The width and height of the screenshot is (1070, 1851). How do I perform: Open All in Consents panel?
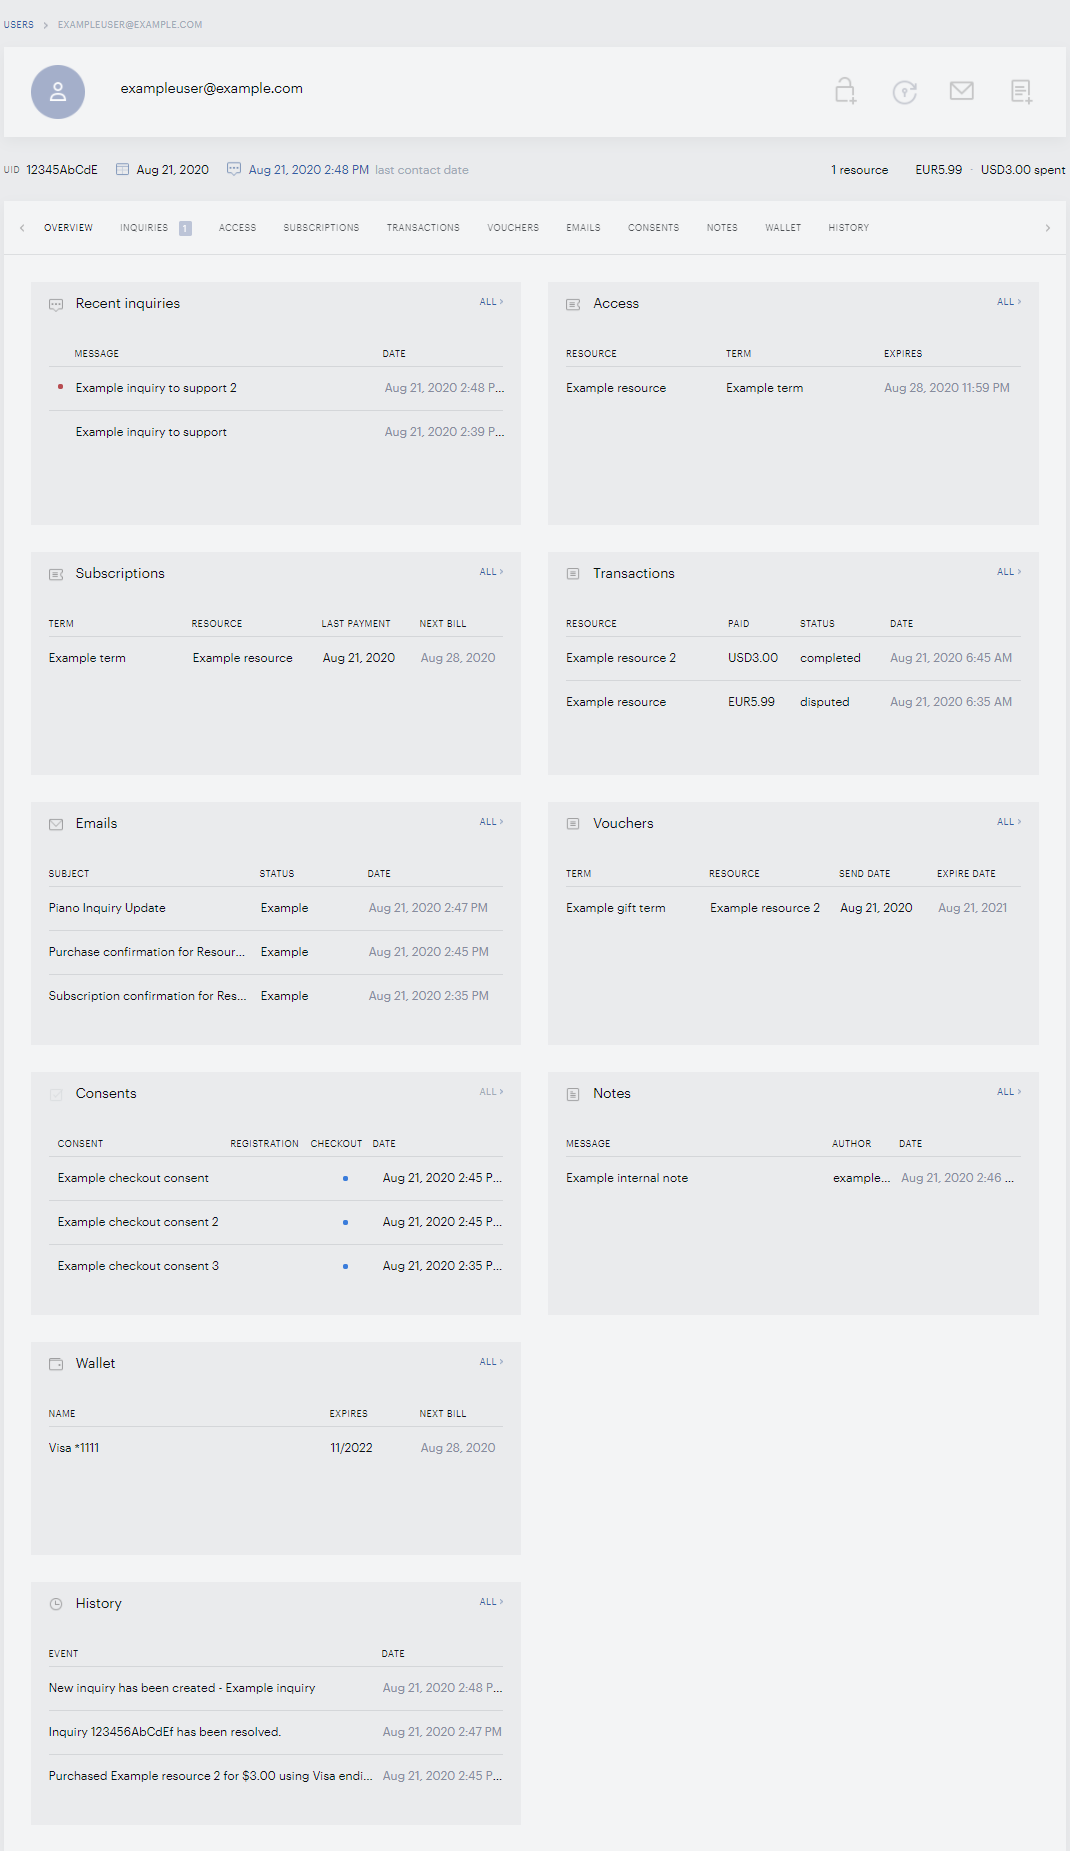click(491, 1092)
